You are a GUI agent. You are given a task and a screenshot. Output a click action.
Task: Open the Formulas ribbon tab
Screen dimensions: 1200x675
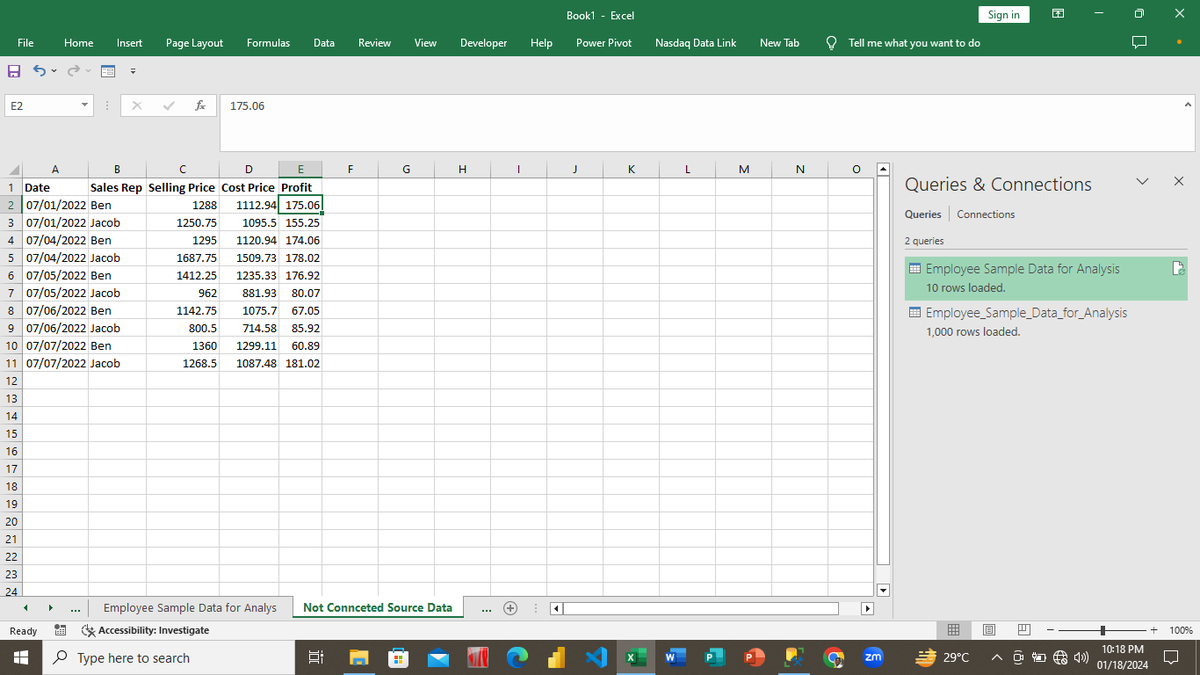[x=268, y=43]
